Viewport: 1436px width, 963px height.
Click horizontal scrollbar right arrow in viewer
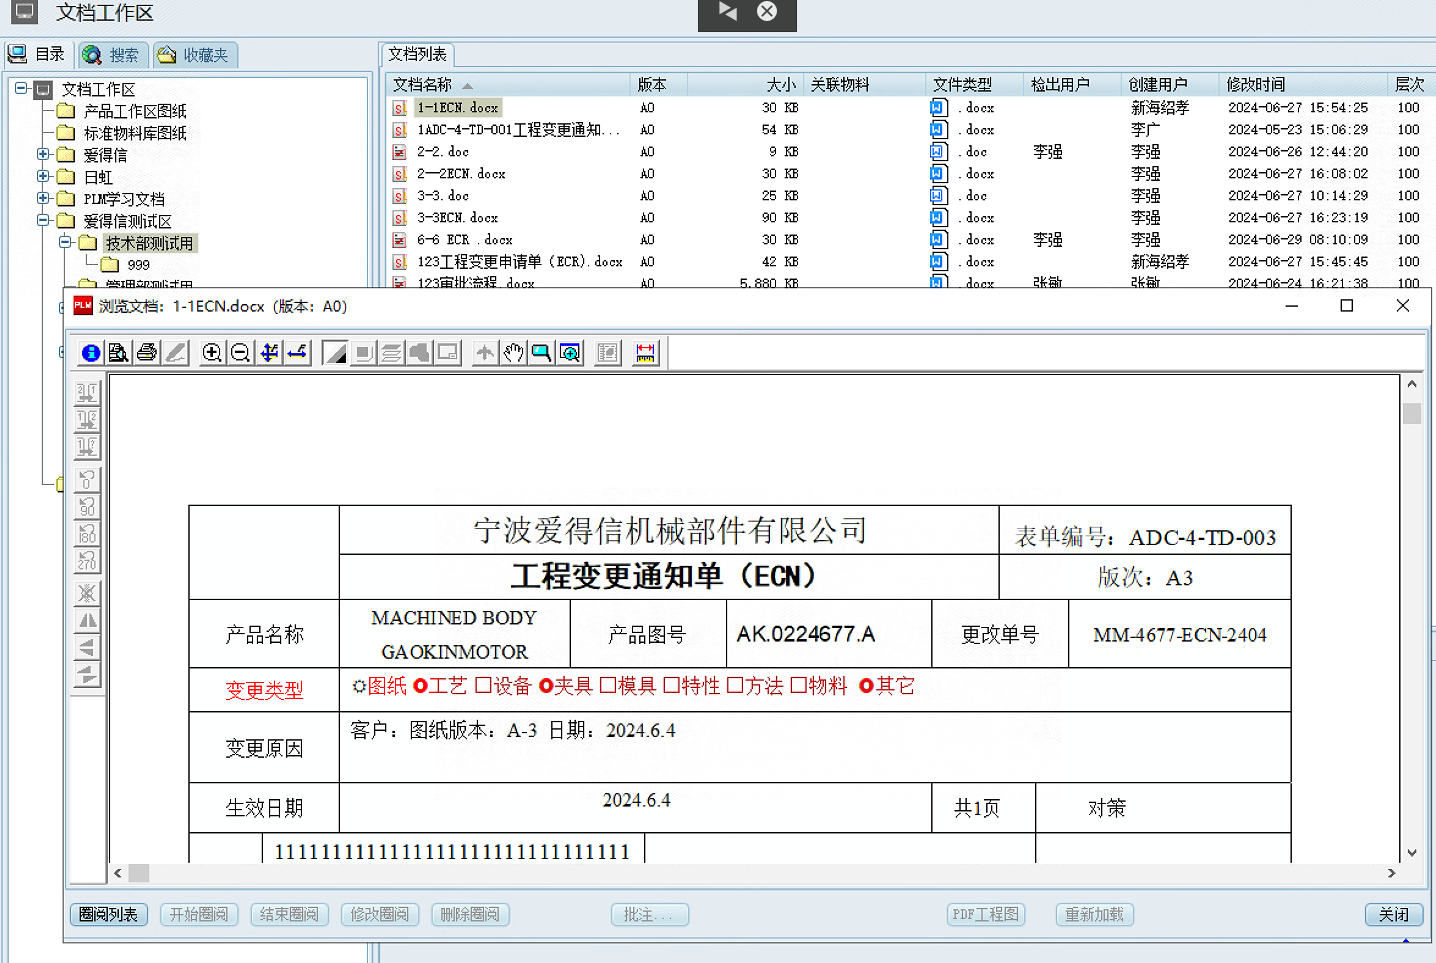pos(1391,873)
